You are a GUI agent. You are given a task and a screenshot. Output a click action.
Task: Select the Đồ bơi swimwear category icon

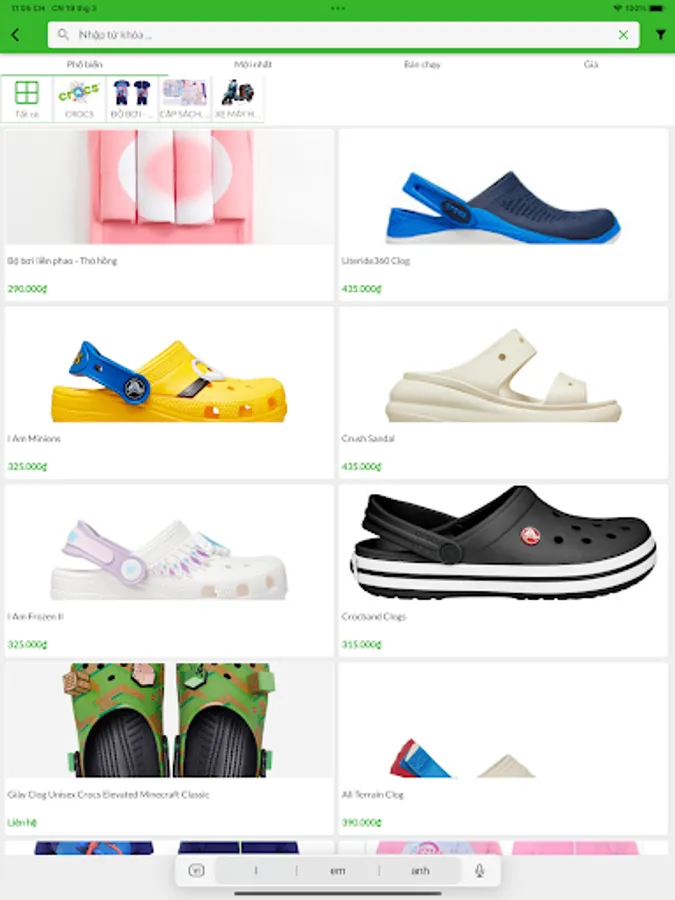(131, 99)
